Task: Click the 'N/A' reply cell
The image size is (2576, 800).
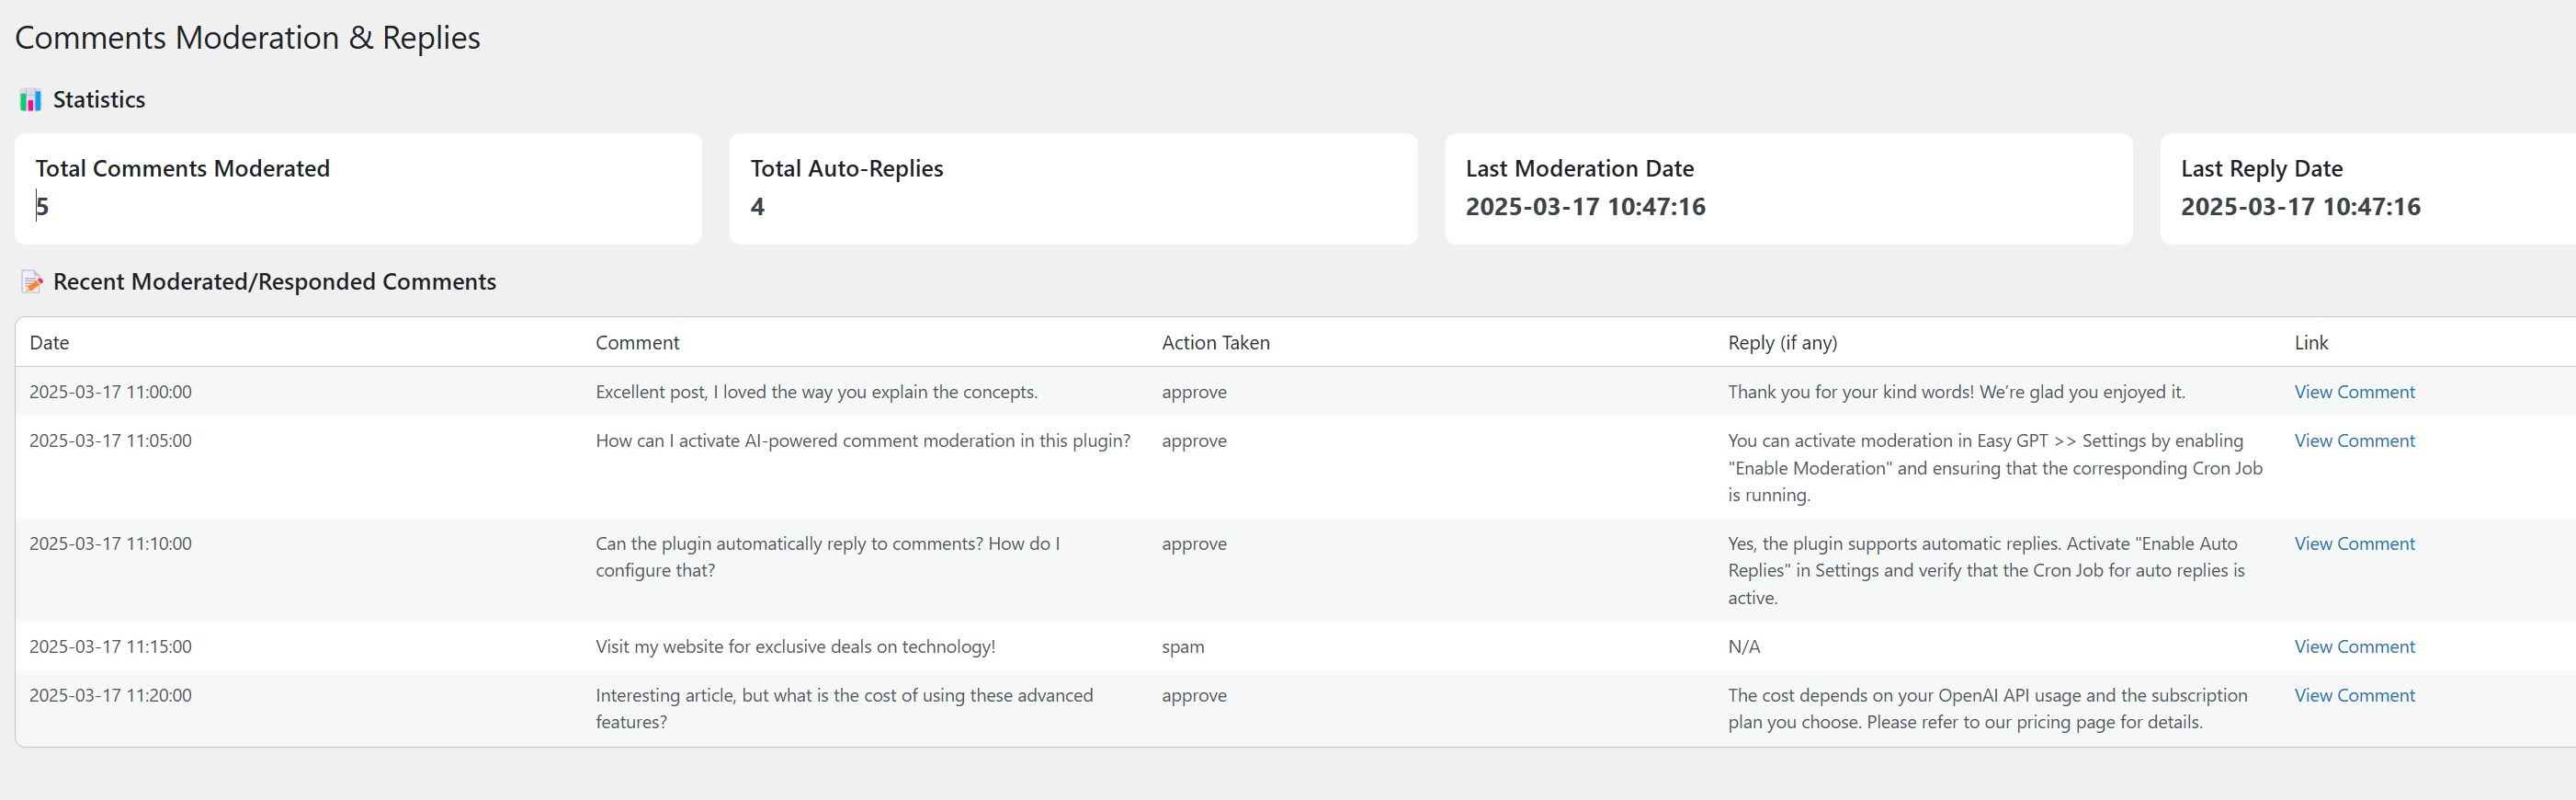Action: pyautogui.click(x=1744, y=647)
